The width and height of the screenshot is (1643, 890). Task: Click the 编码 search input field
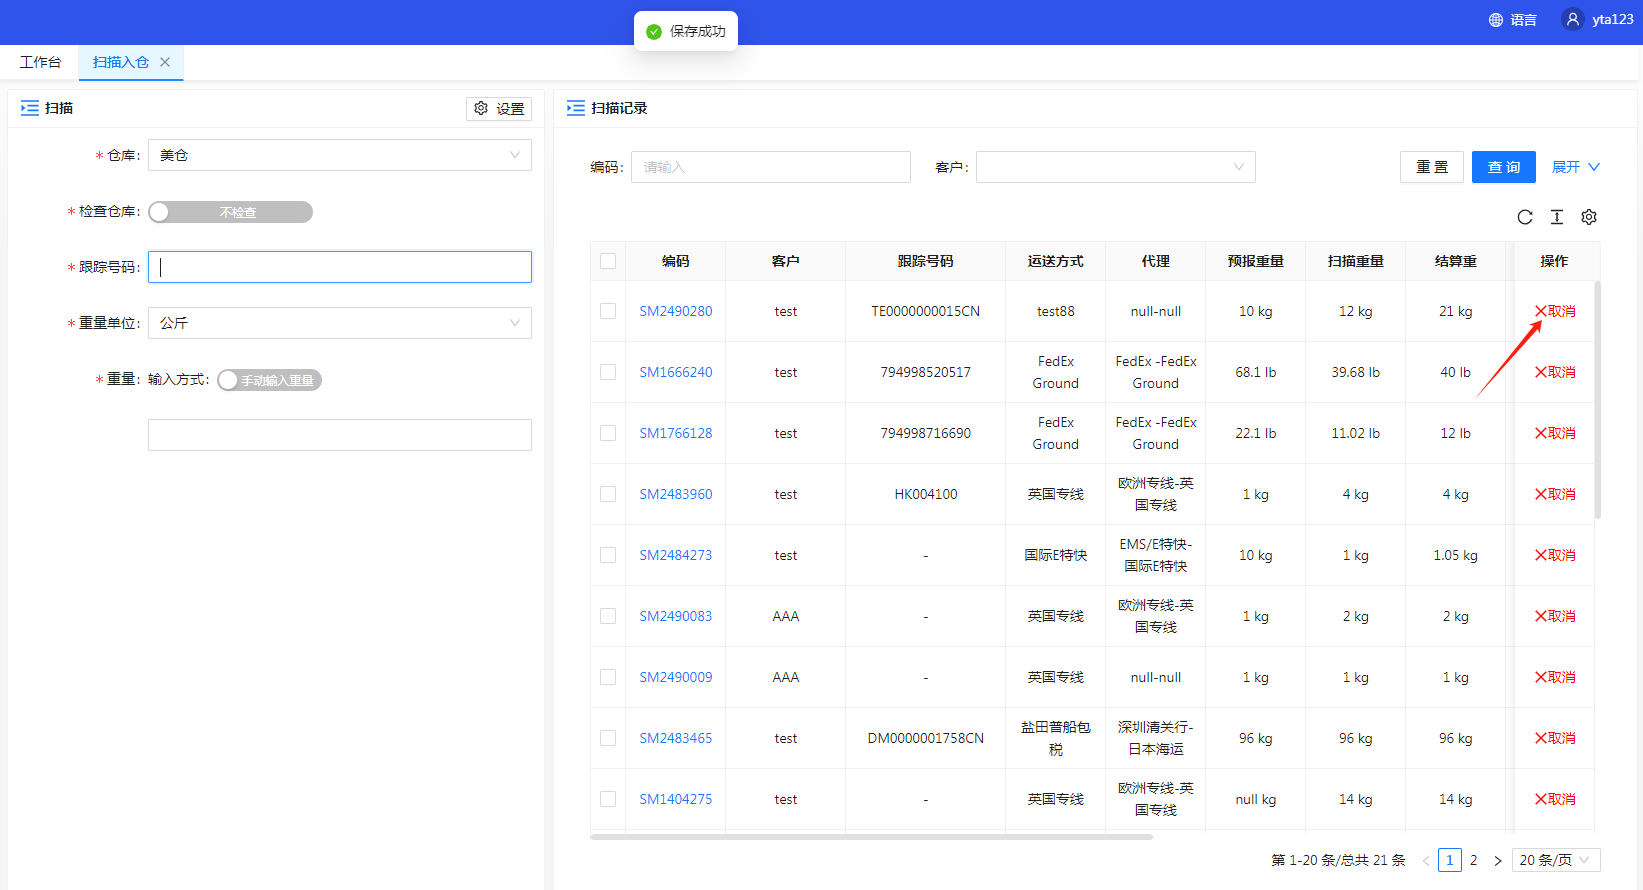point(770,167)
